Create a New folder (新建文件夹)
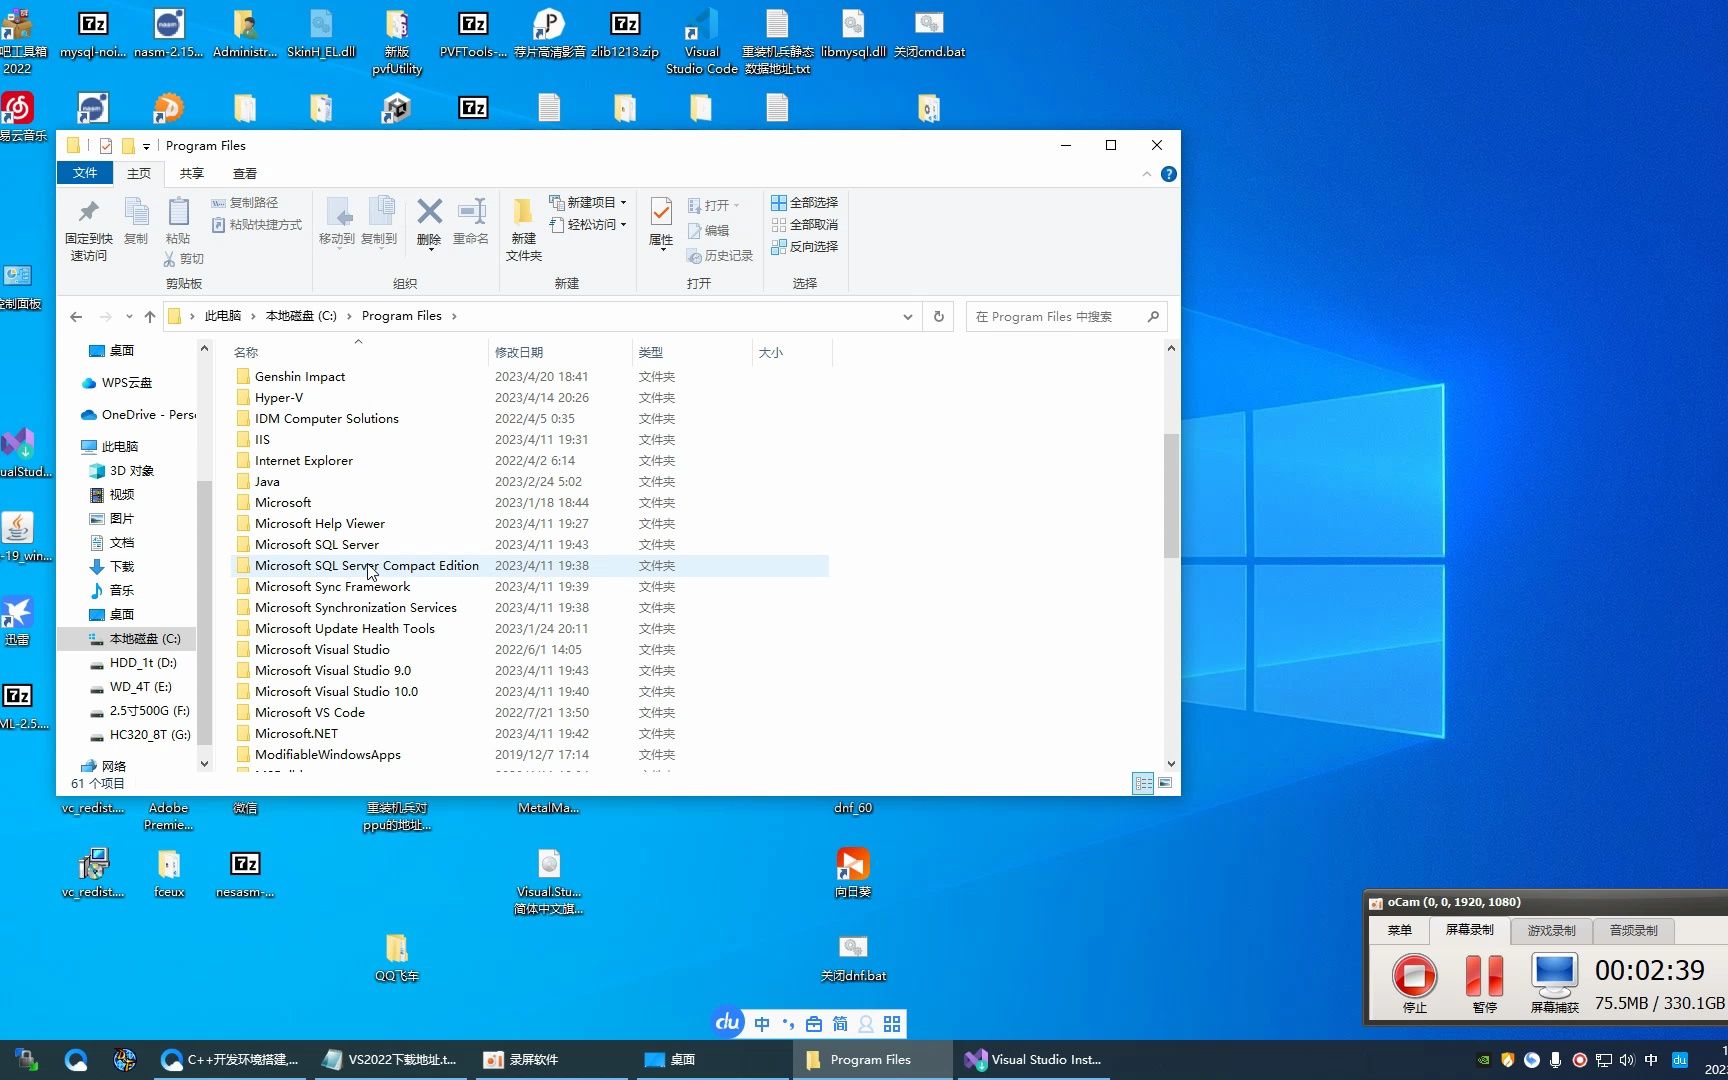This screenshot has height=1080, width=1728. 523,229
